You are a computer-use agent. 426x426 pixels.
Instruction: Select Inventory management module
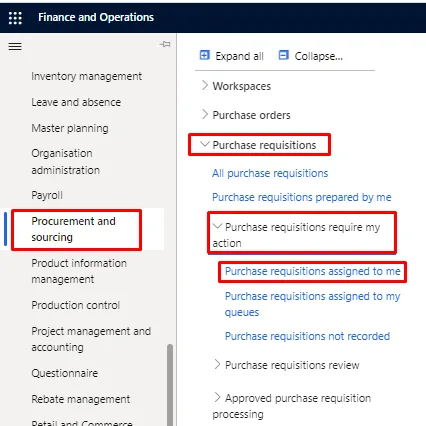87,76
